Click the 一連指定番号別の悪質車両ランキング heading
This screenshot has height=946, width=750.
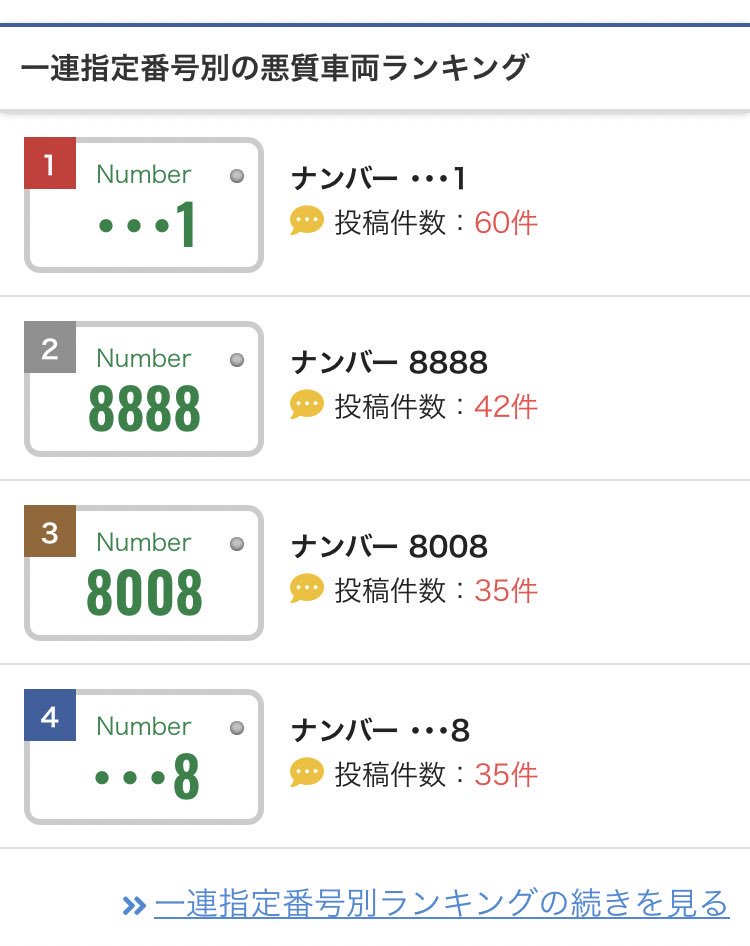275,67
